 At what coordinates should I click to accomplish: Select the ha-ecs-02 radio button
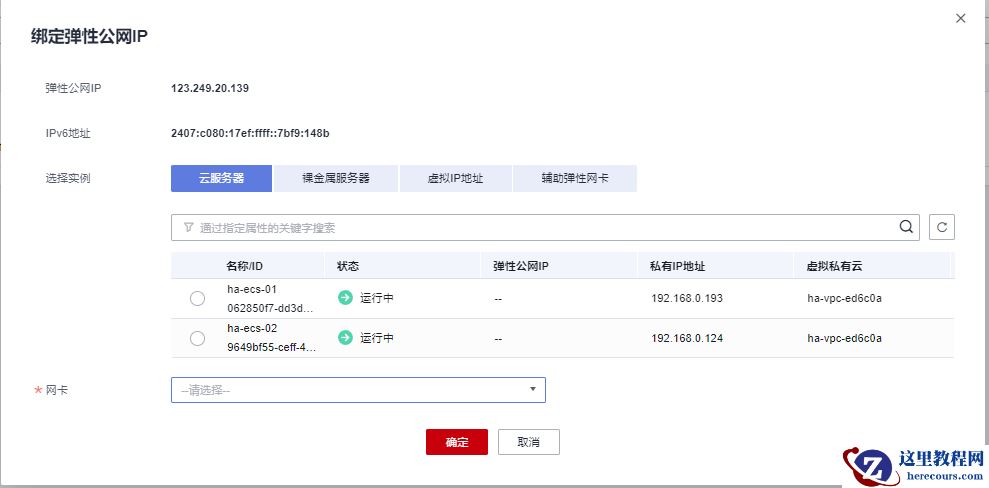point(197,339)
